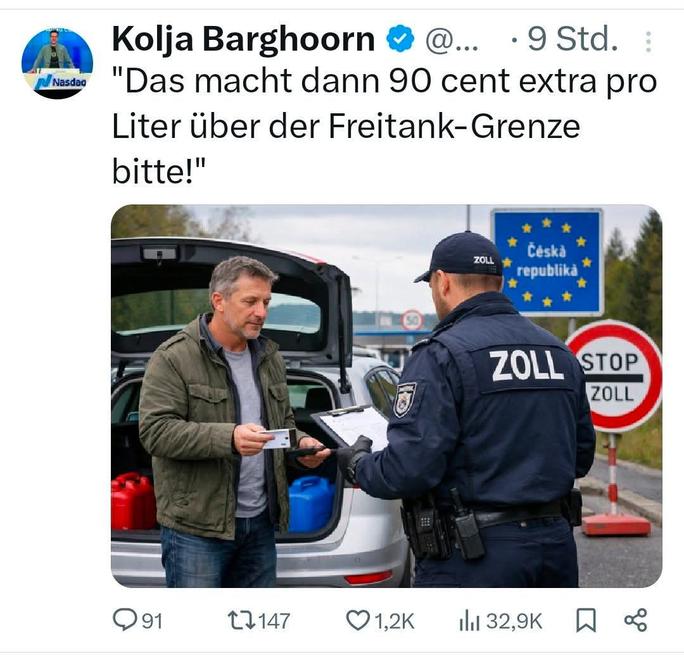Click the 147 reposts count

tap(274, 621)
